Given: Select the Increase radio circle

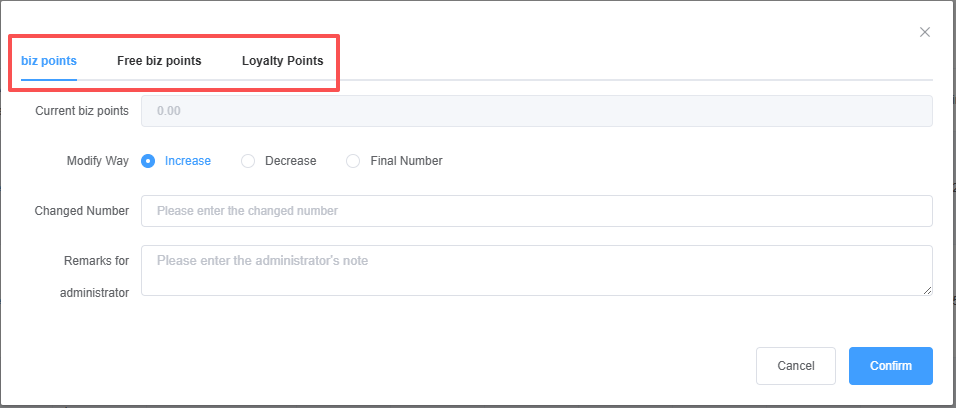Looking at the screenshot, I should coord(148,161).
